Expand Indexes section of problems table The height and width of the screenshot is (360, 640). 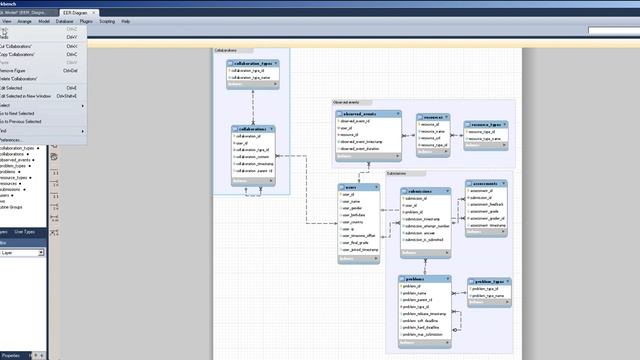[x=447, y=343]
